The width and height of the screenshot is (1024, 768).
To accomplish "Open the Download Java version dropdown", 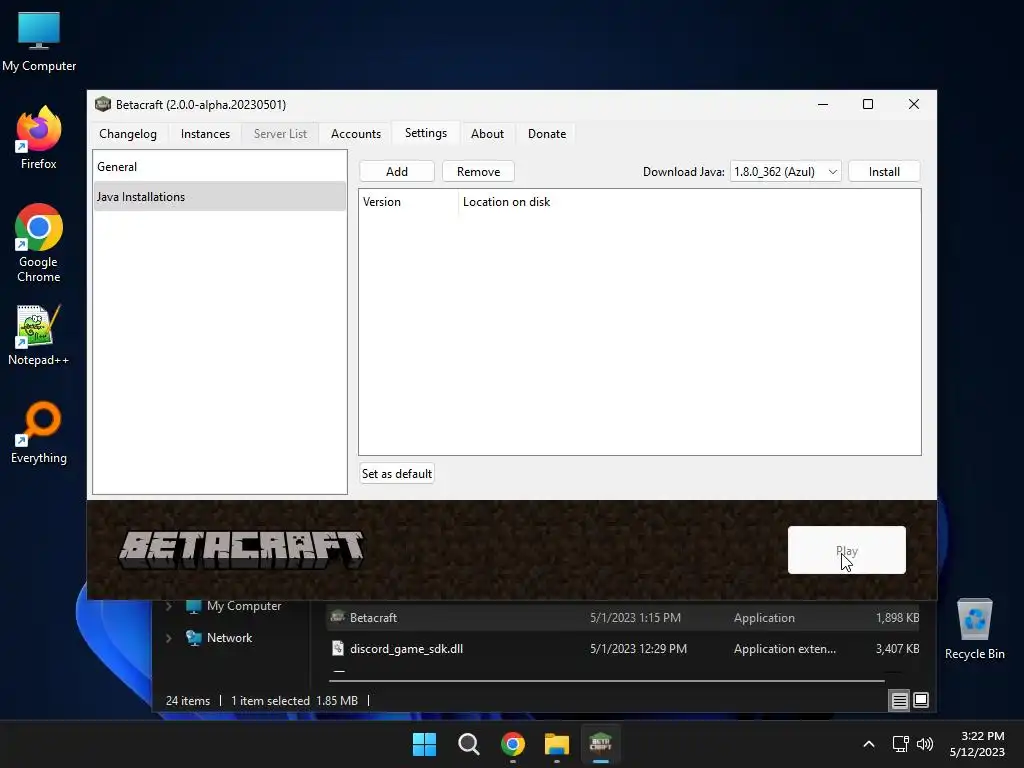I will pyautogui.click(x=786, y=172).
